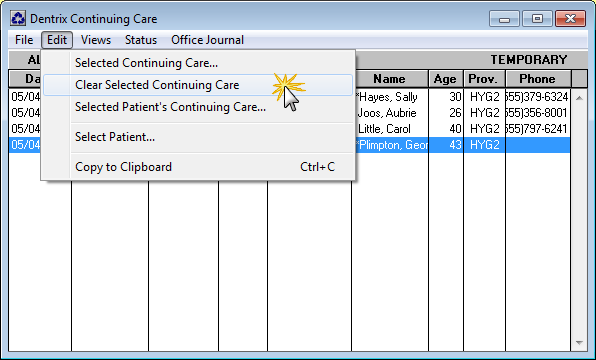Click HYG2 provider in Little row

[x=485, y=129]
